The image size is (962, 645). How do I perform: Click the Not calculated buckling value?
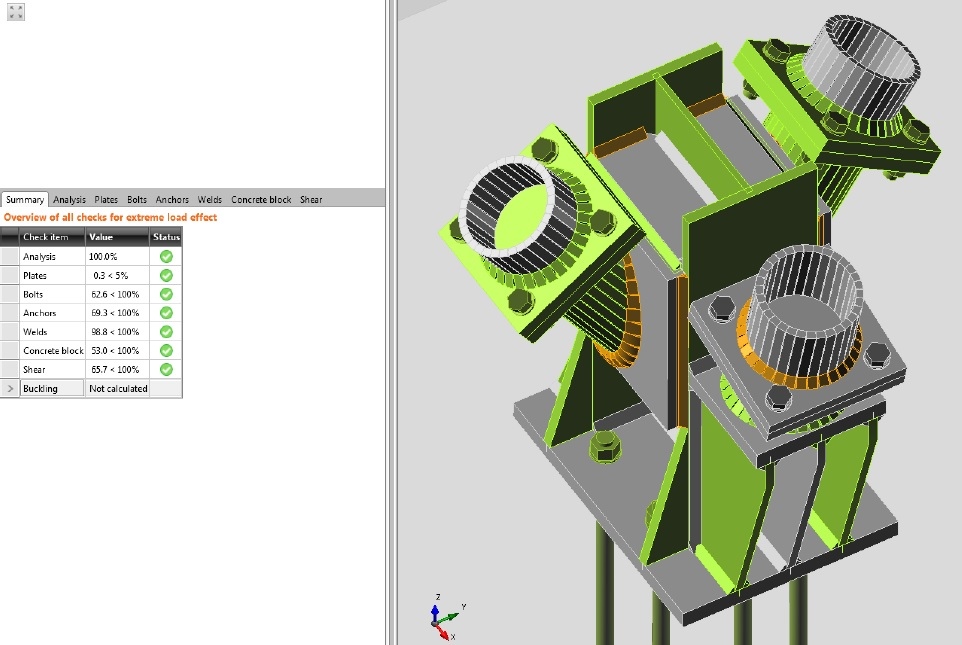(x=118, y=388)
